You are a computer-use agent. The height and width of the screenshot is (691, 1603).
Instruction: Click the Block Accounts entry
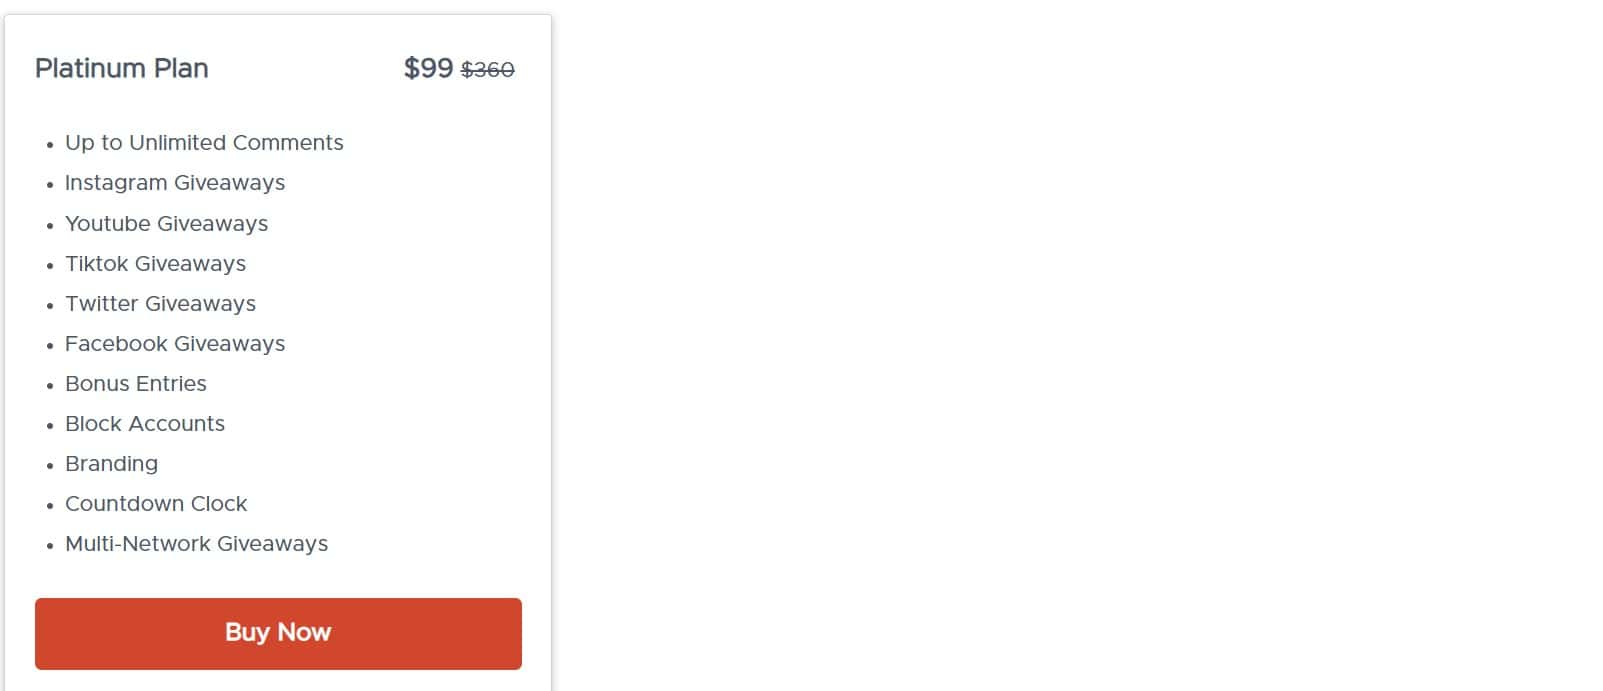click(145, 424)
